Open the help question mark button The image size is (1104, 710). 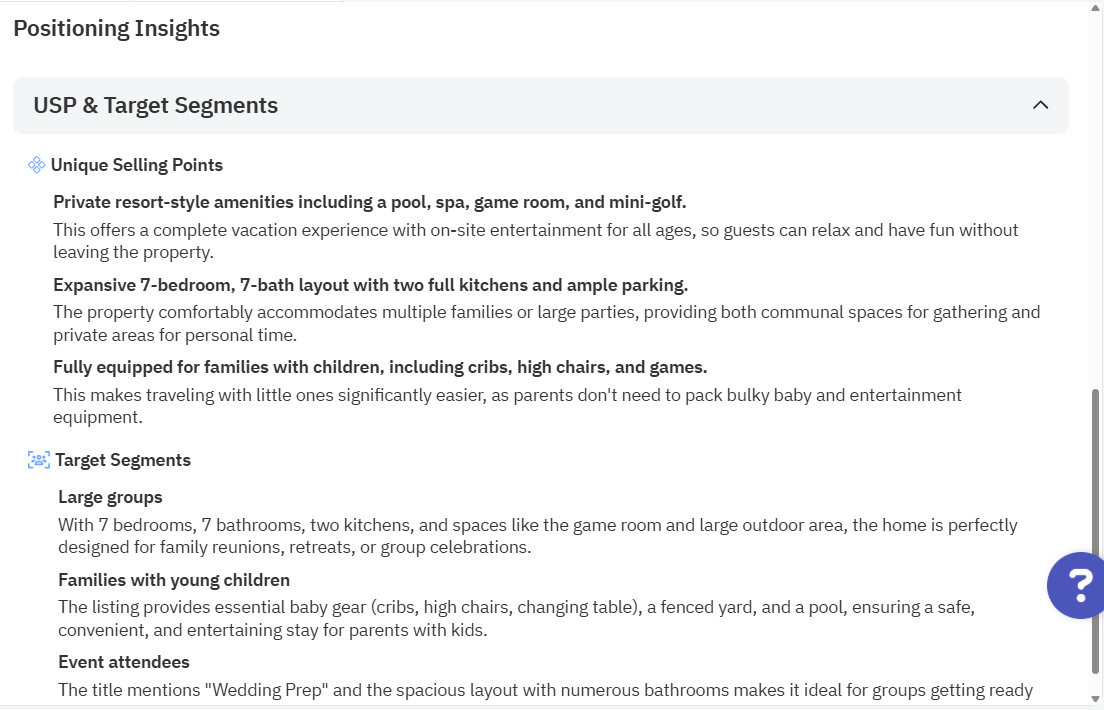[1078, 585]
